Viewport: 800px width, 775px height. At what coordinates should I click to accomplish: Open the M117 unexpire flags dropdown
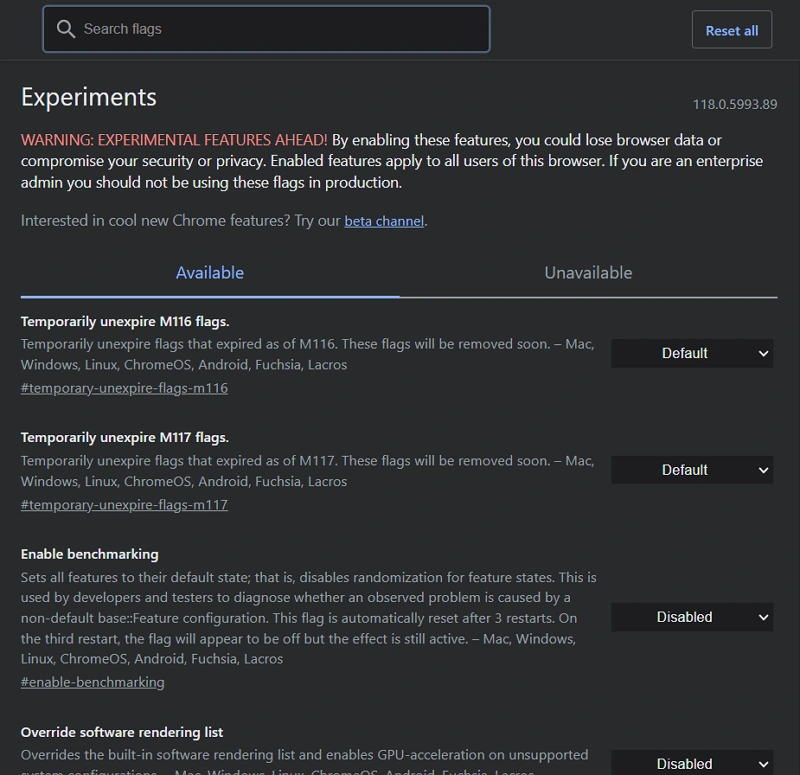pyautogui.click(x=692, y=470)
